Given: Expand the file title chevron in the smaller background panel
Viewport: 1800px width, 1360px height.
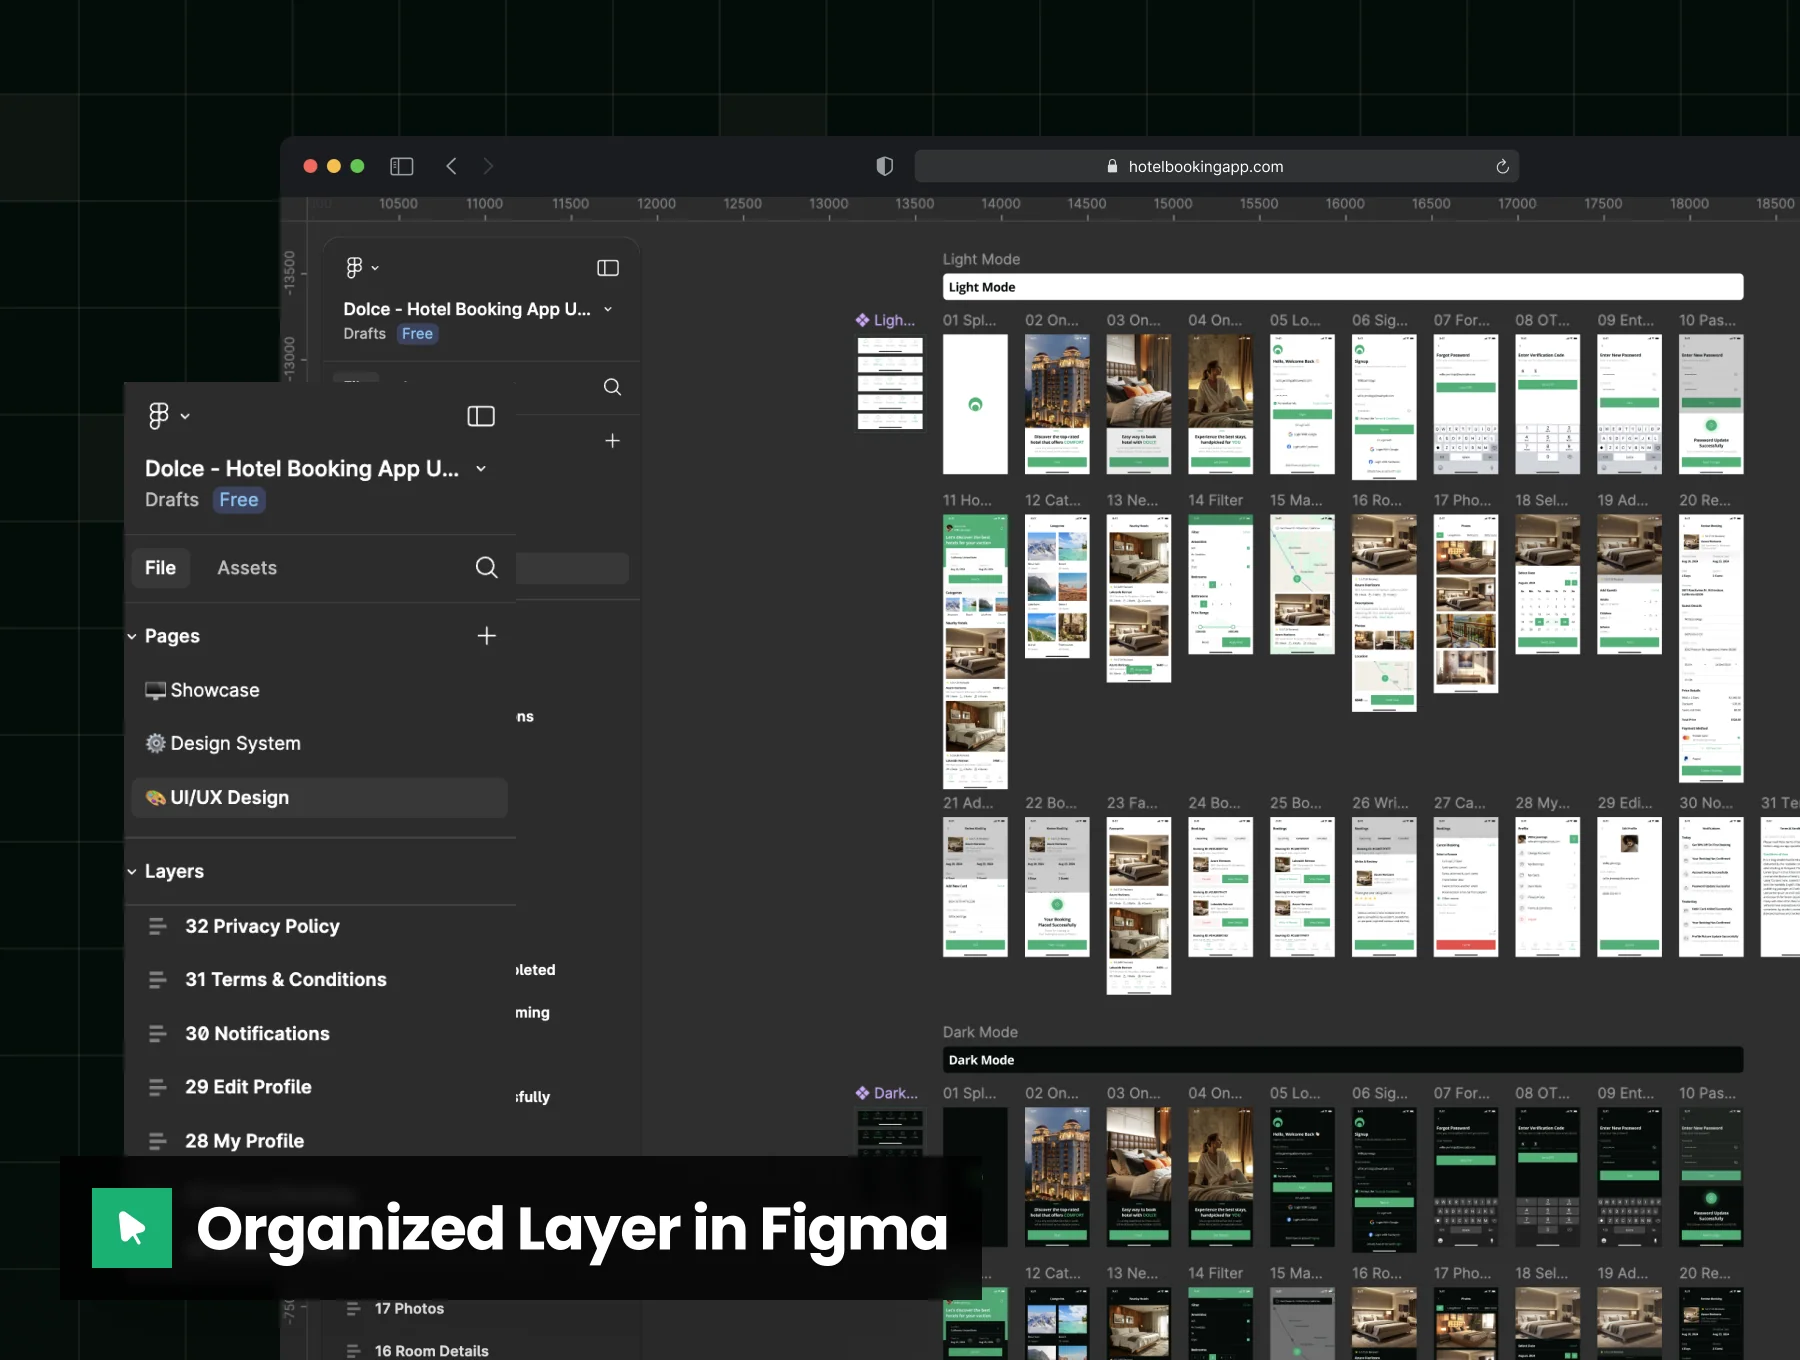Looking at the screenshot, I should pos(608,310).
